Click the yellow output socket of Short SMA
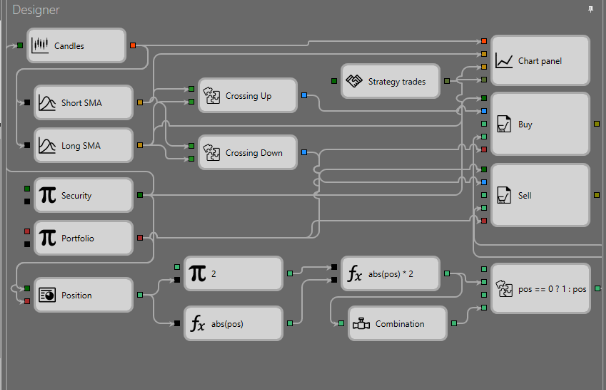Viewport: 606px width, 390px height. 140,102
